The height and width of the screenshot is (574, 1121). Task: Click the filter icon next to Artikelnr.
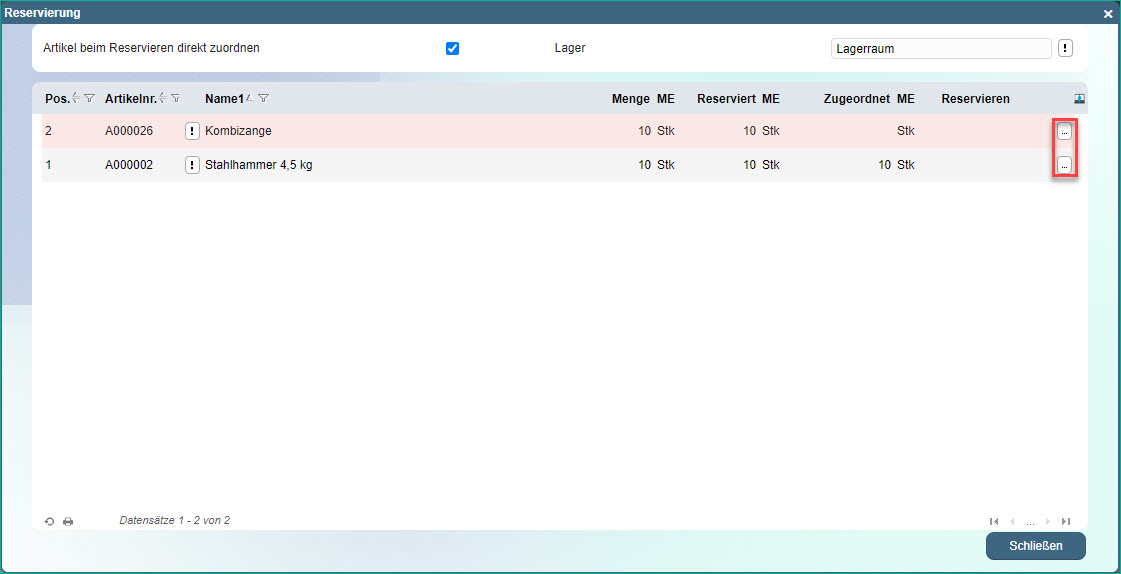click(x=176, y=98)
